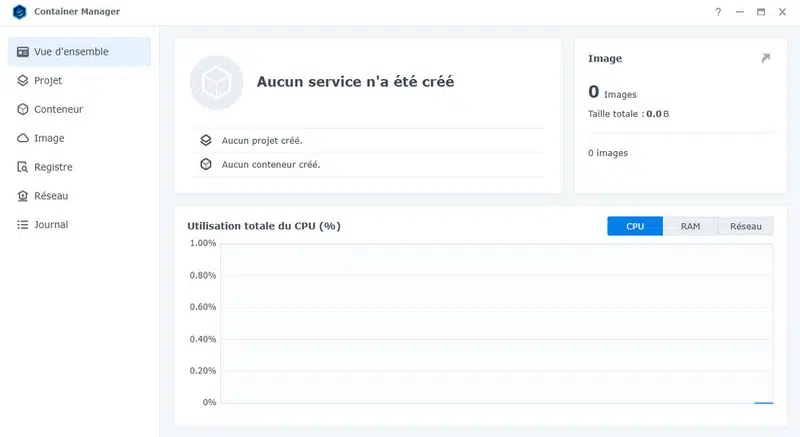Viewport: 800px width, 437px height.
Task: Click the Registre search icon
Action: (x=23, y=167)
